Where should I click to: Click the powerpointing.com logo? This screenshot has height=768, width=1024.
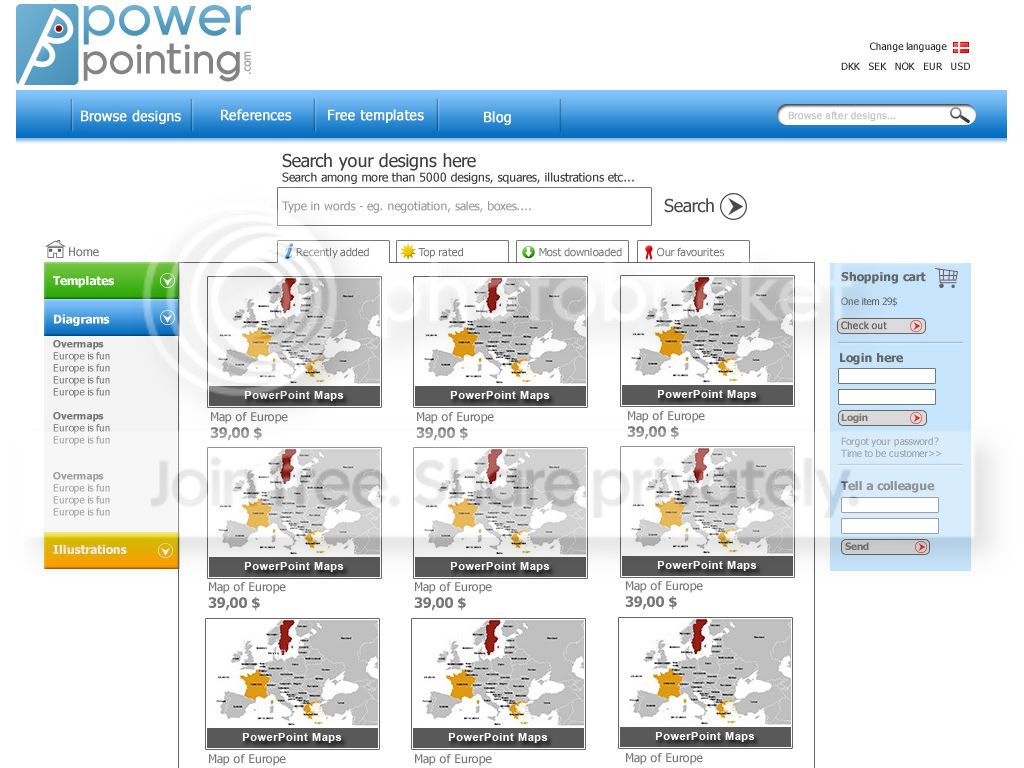pyautogui.click(x=135, y=44)
